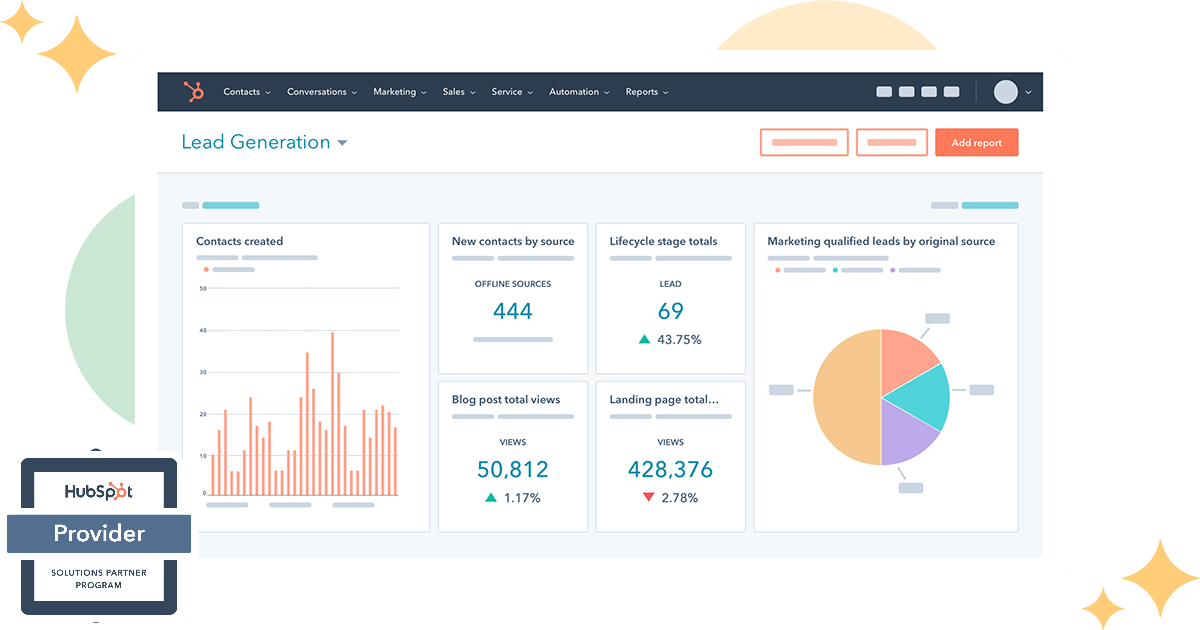Click the Add report button

pyautogui.click(x=976, y=143)
